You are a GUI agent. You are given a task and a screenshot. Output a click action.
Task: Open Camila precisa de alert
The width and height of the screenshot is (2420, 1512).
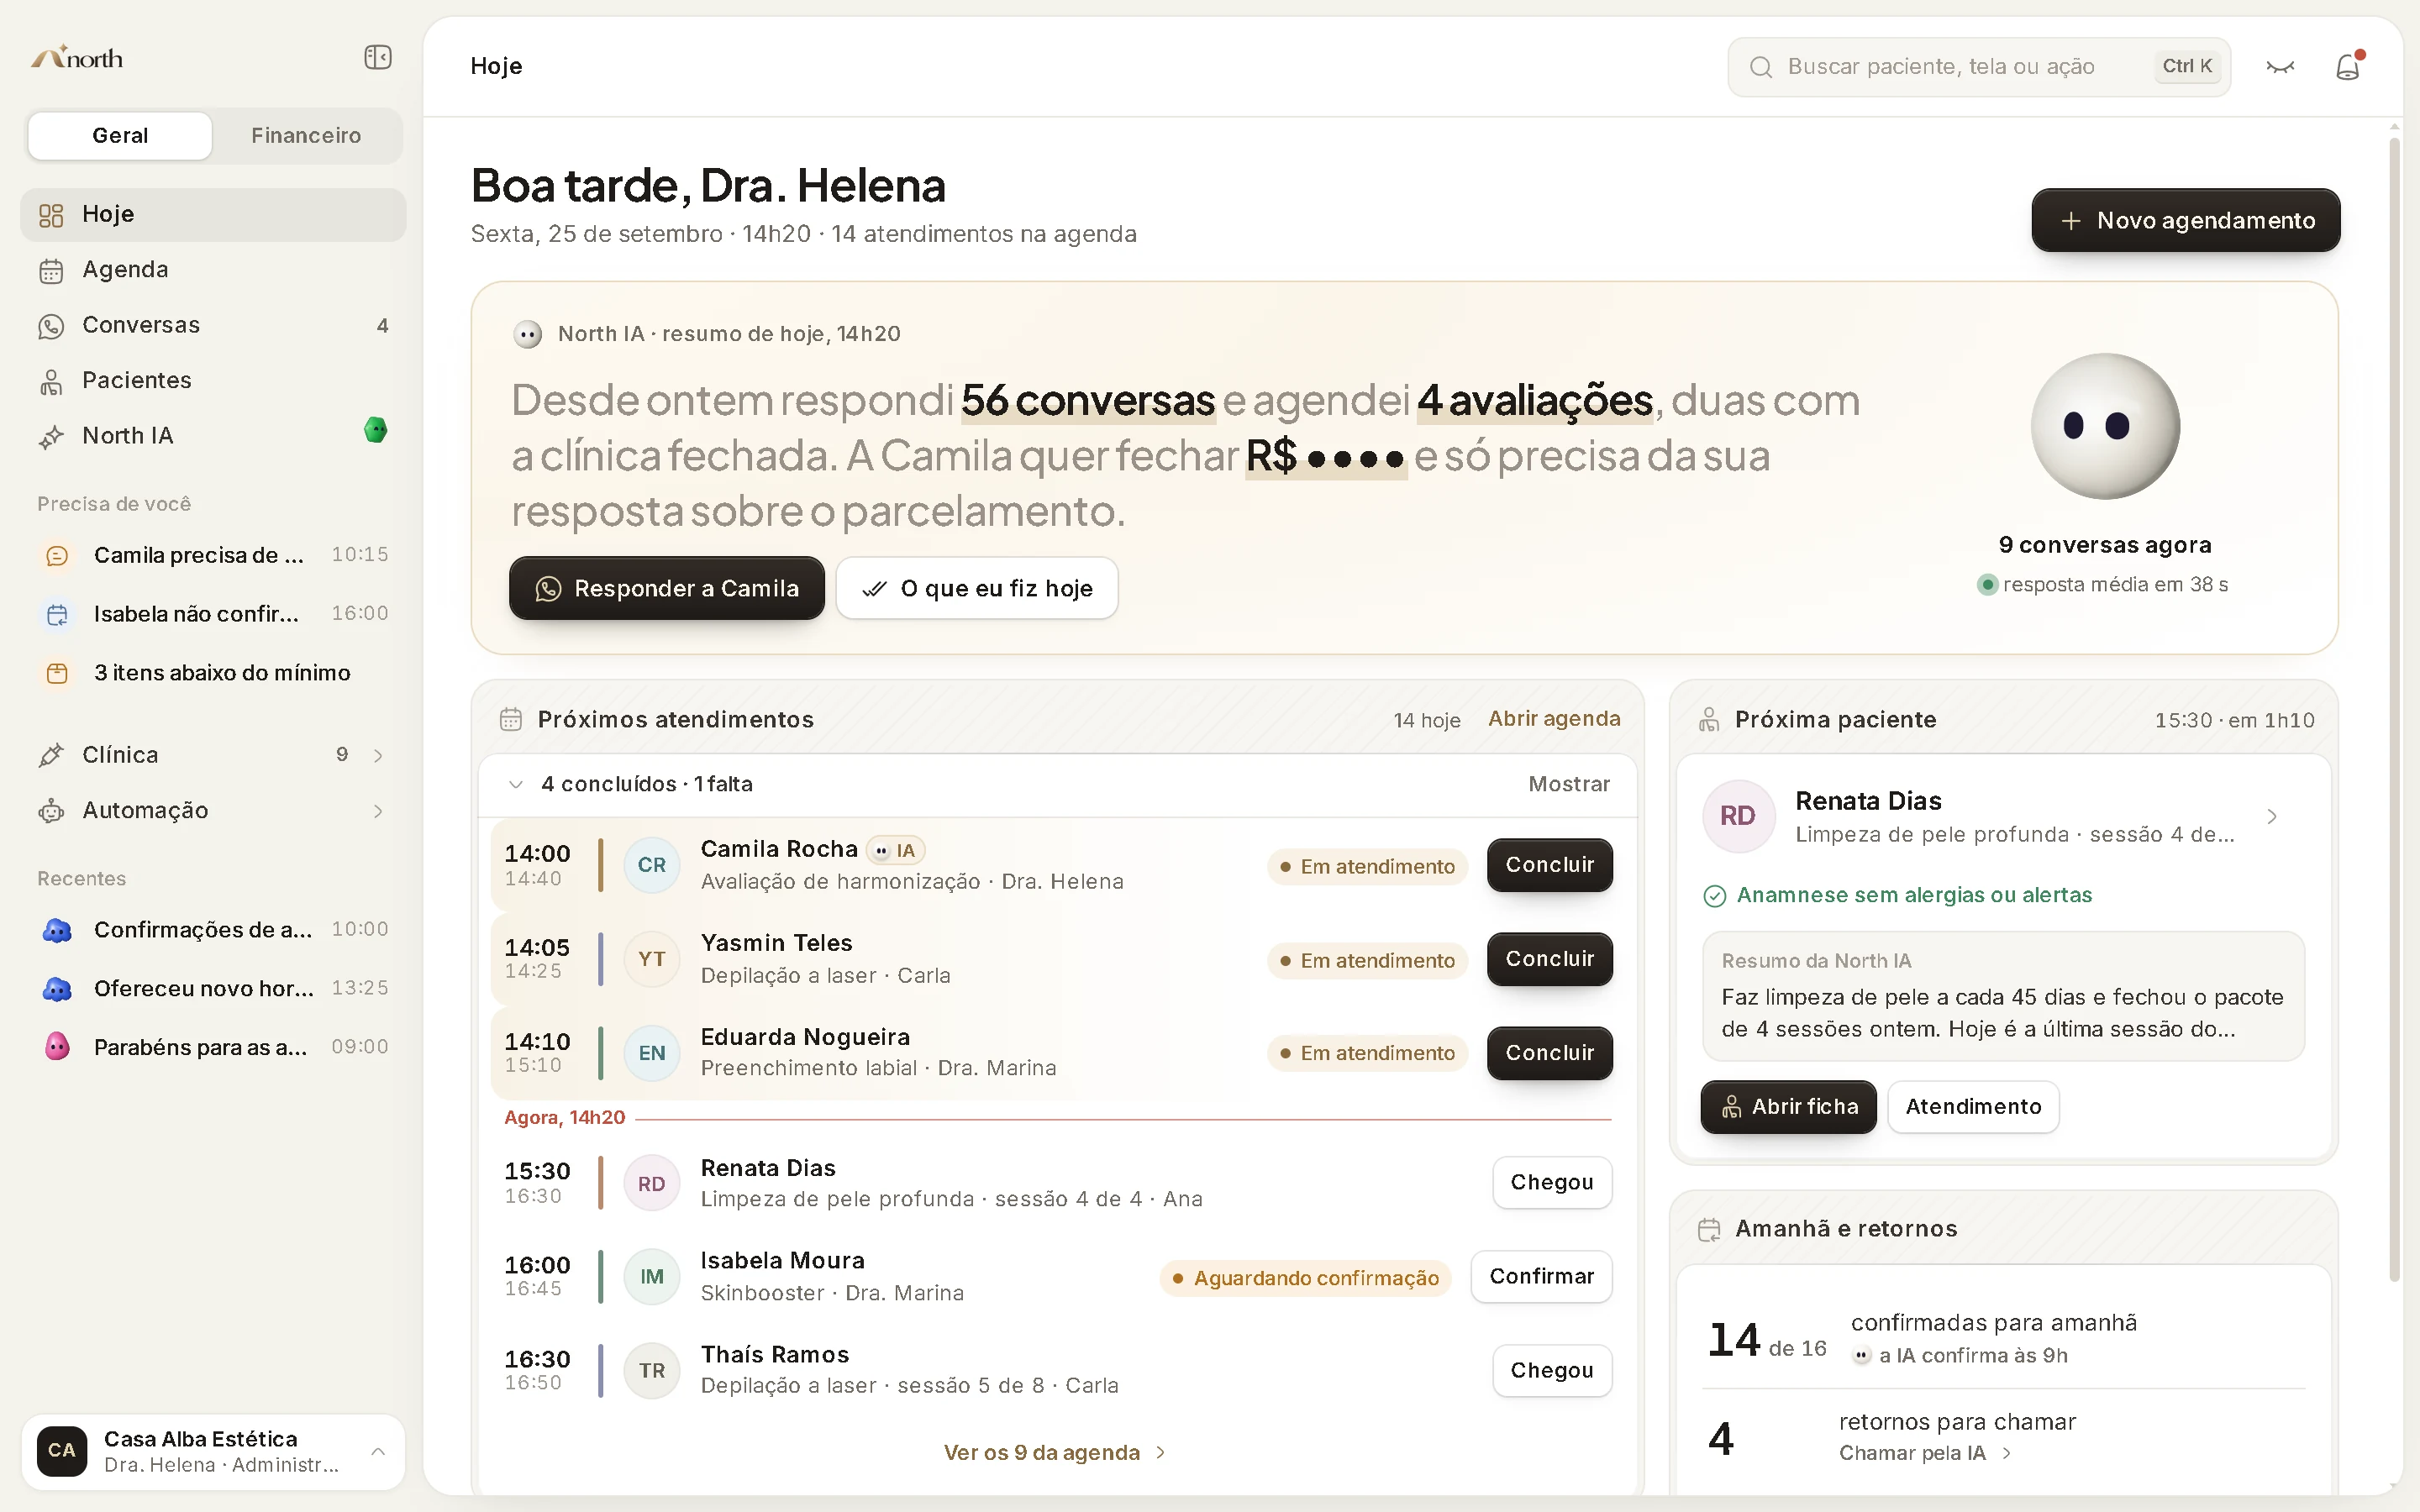pos(213,555)
